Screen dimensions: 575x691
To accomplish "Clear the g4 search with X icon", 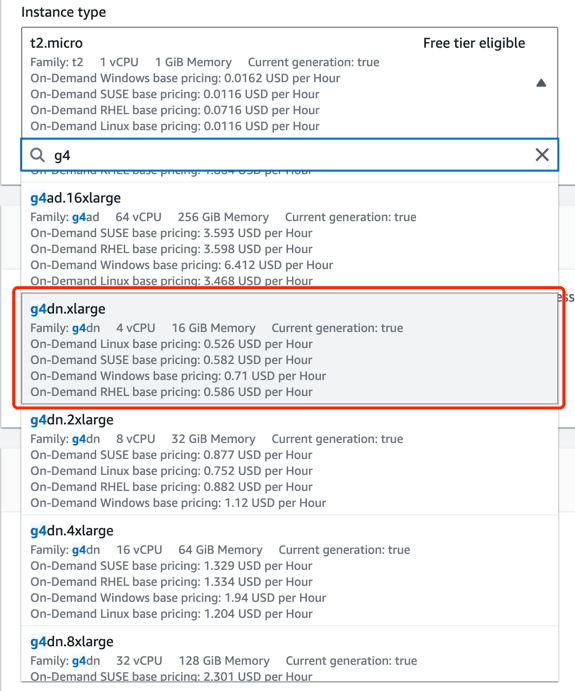I will (542, 155).
